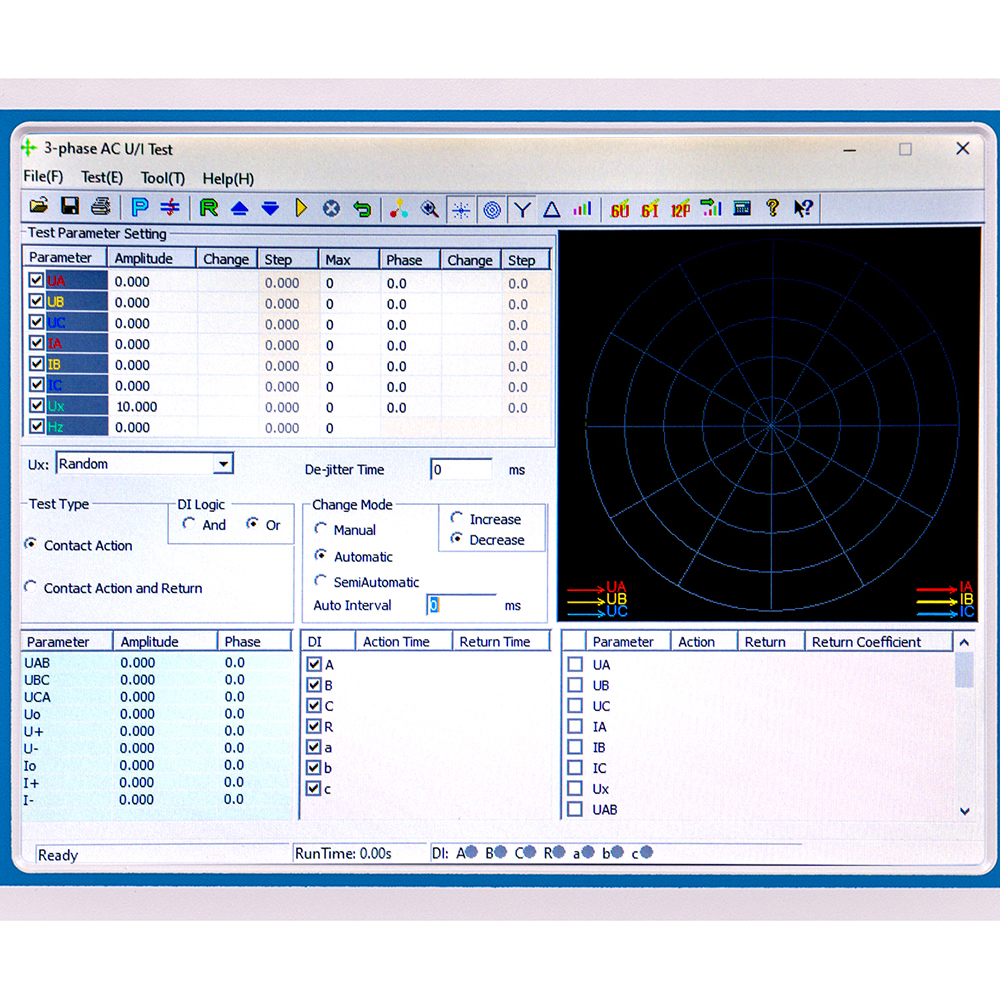
Task: Click the De-jitter Time input field
Action: (461, 469)
